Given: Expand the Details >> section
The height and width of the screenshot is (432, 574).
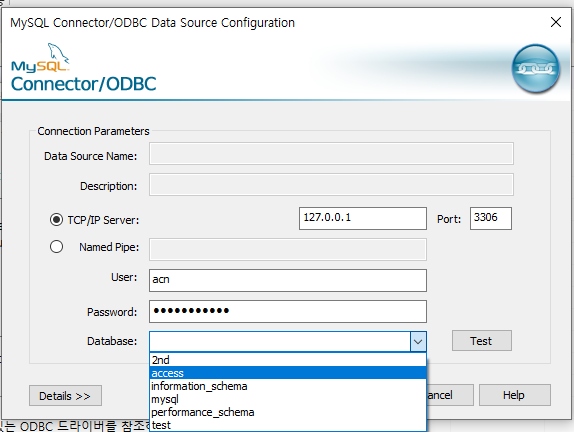Looking at the screenshot, I should (x=66, y=396).
